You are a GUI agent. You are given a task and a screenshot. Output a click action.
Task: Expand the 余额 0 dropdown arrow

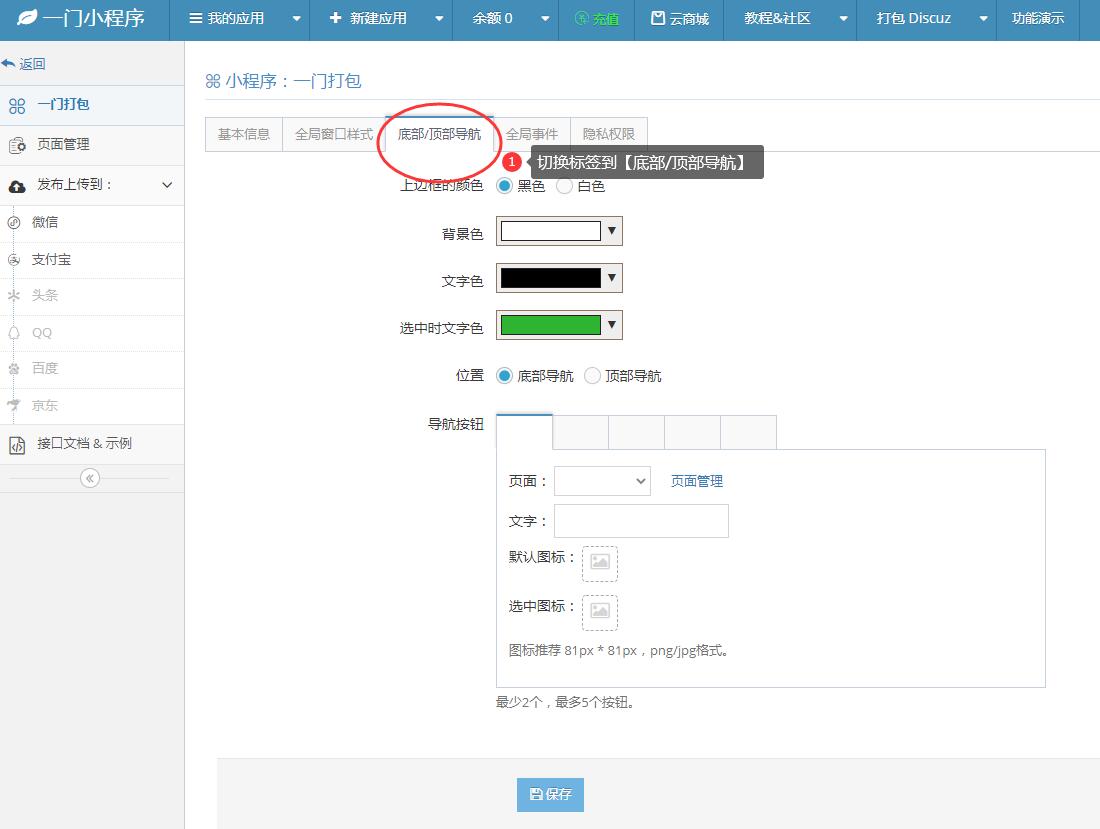click(545, 19)
